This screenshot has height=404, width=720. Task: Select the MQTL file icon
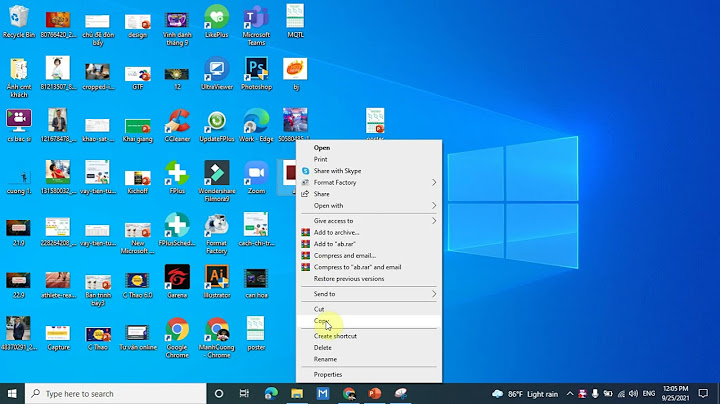coord(295,21)
